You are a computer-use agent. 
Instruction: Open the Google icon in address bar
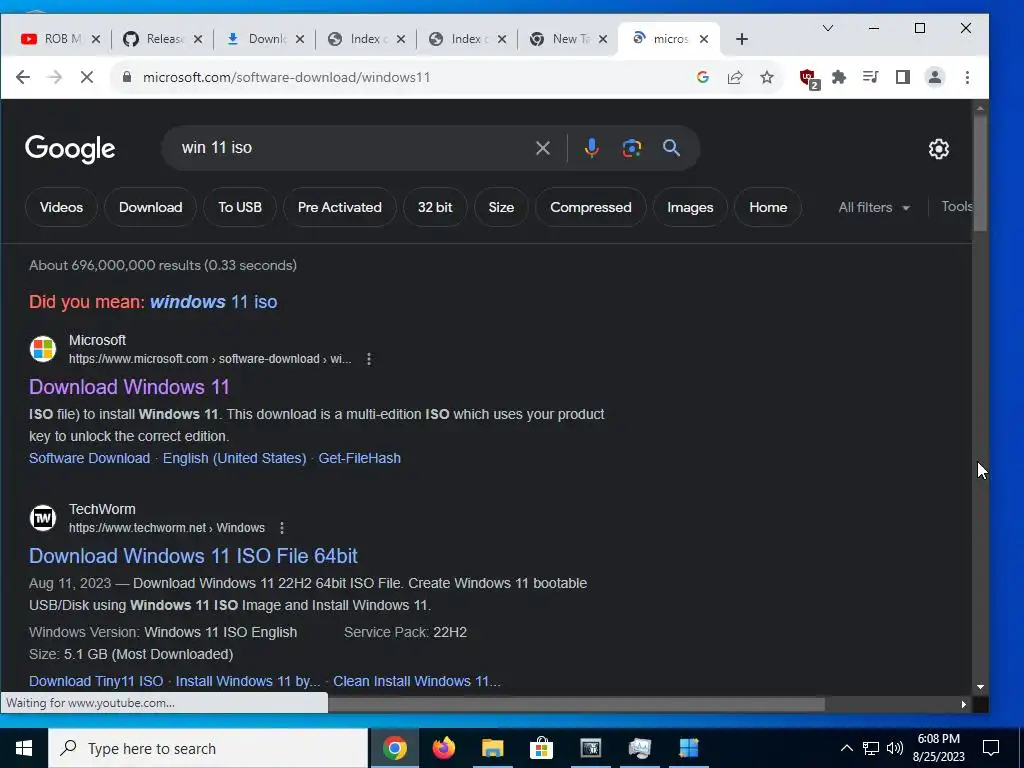[x=703, y=77]
